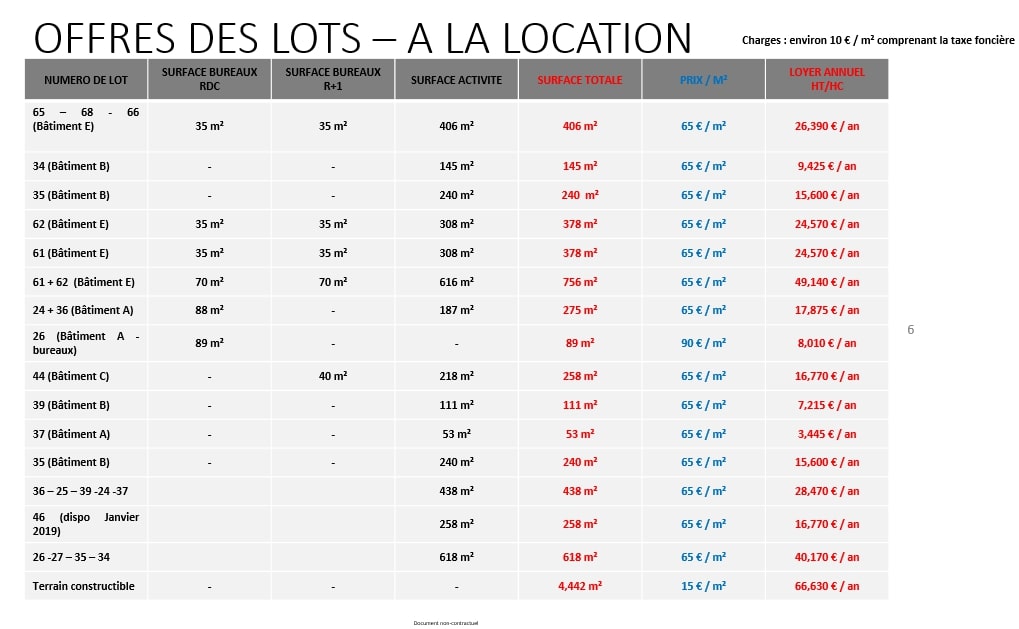
Task: Click the red total surface "438 m²"
Action: tap(580, 491)
